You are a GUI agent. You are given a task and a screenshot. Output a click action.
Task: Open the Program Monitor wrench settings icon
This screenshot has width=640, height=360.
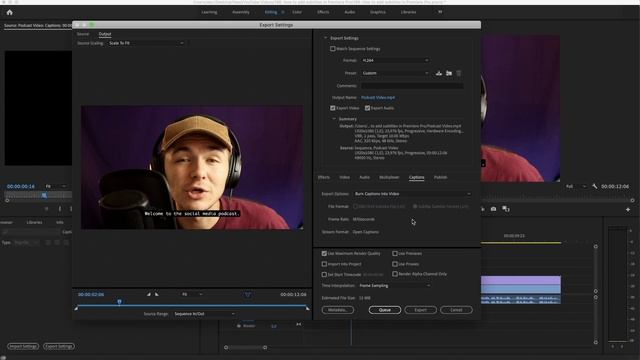(x=595, y=186)
